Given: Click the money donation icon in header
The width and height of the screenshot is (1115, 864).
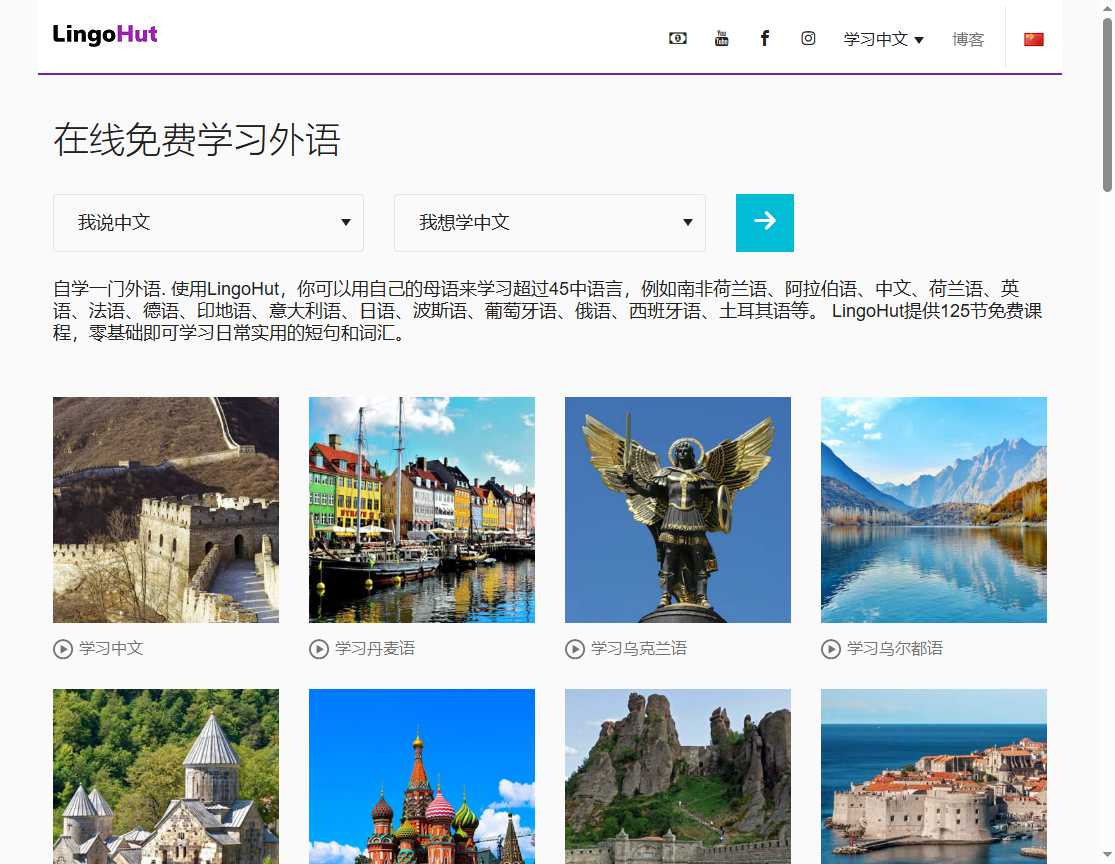Looking at the screenshot, I should coord(678,39).
